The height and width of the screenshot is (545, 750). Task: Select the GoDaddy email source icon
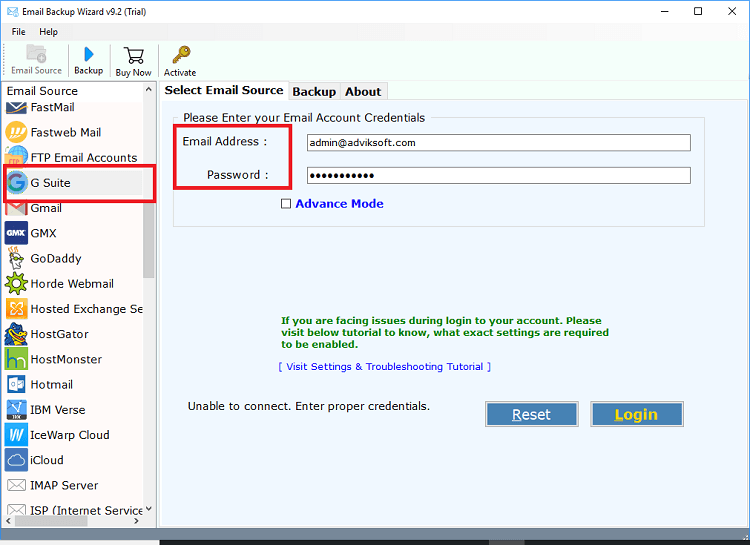[x=16, y=258]
